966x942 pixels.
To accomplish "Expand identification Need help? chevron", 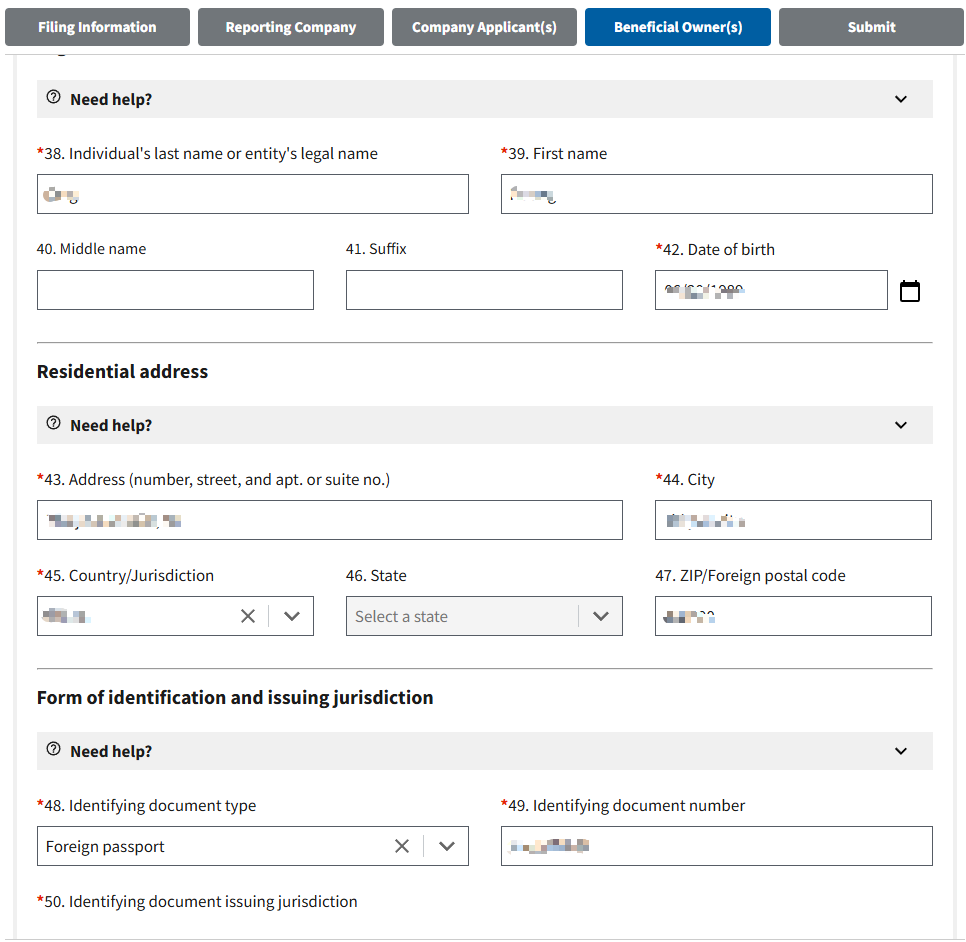I will tap(900, 751).
